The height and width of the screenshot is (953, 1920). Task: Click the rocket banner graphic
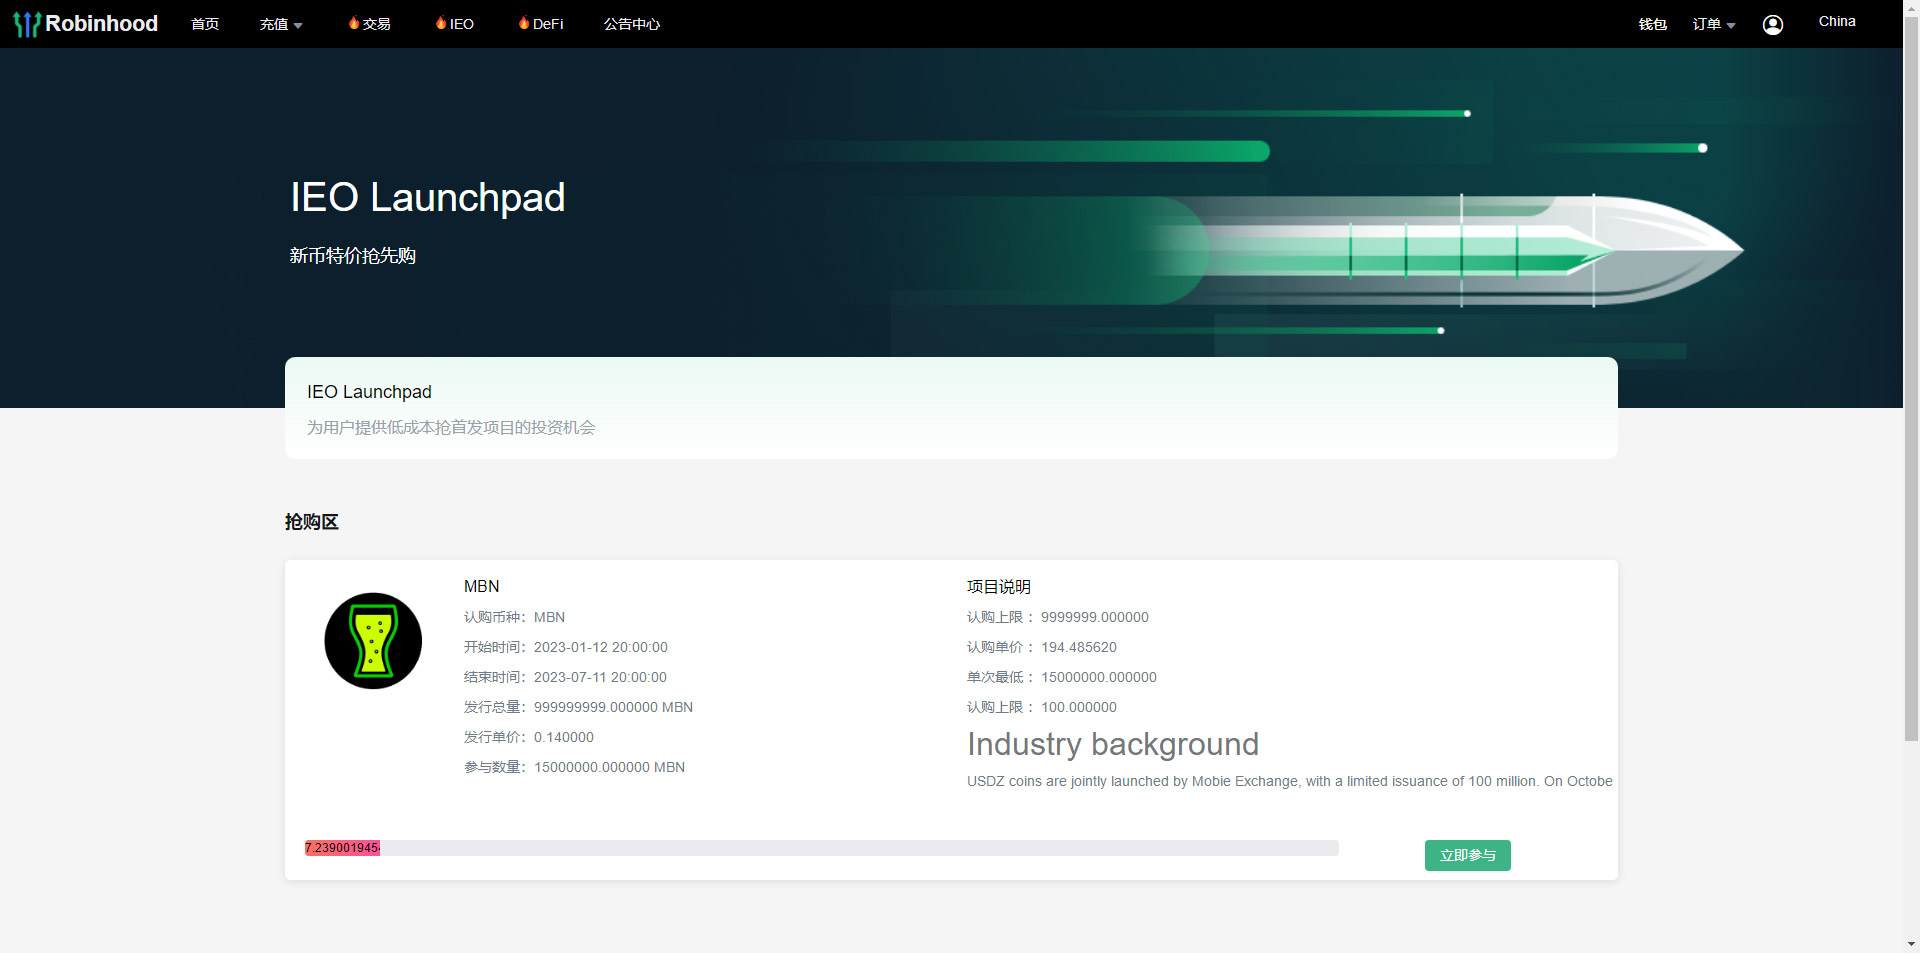(1450, 250)
